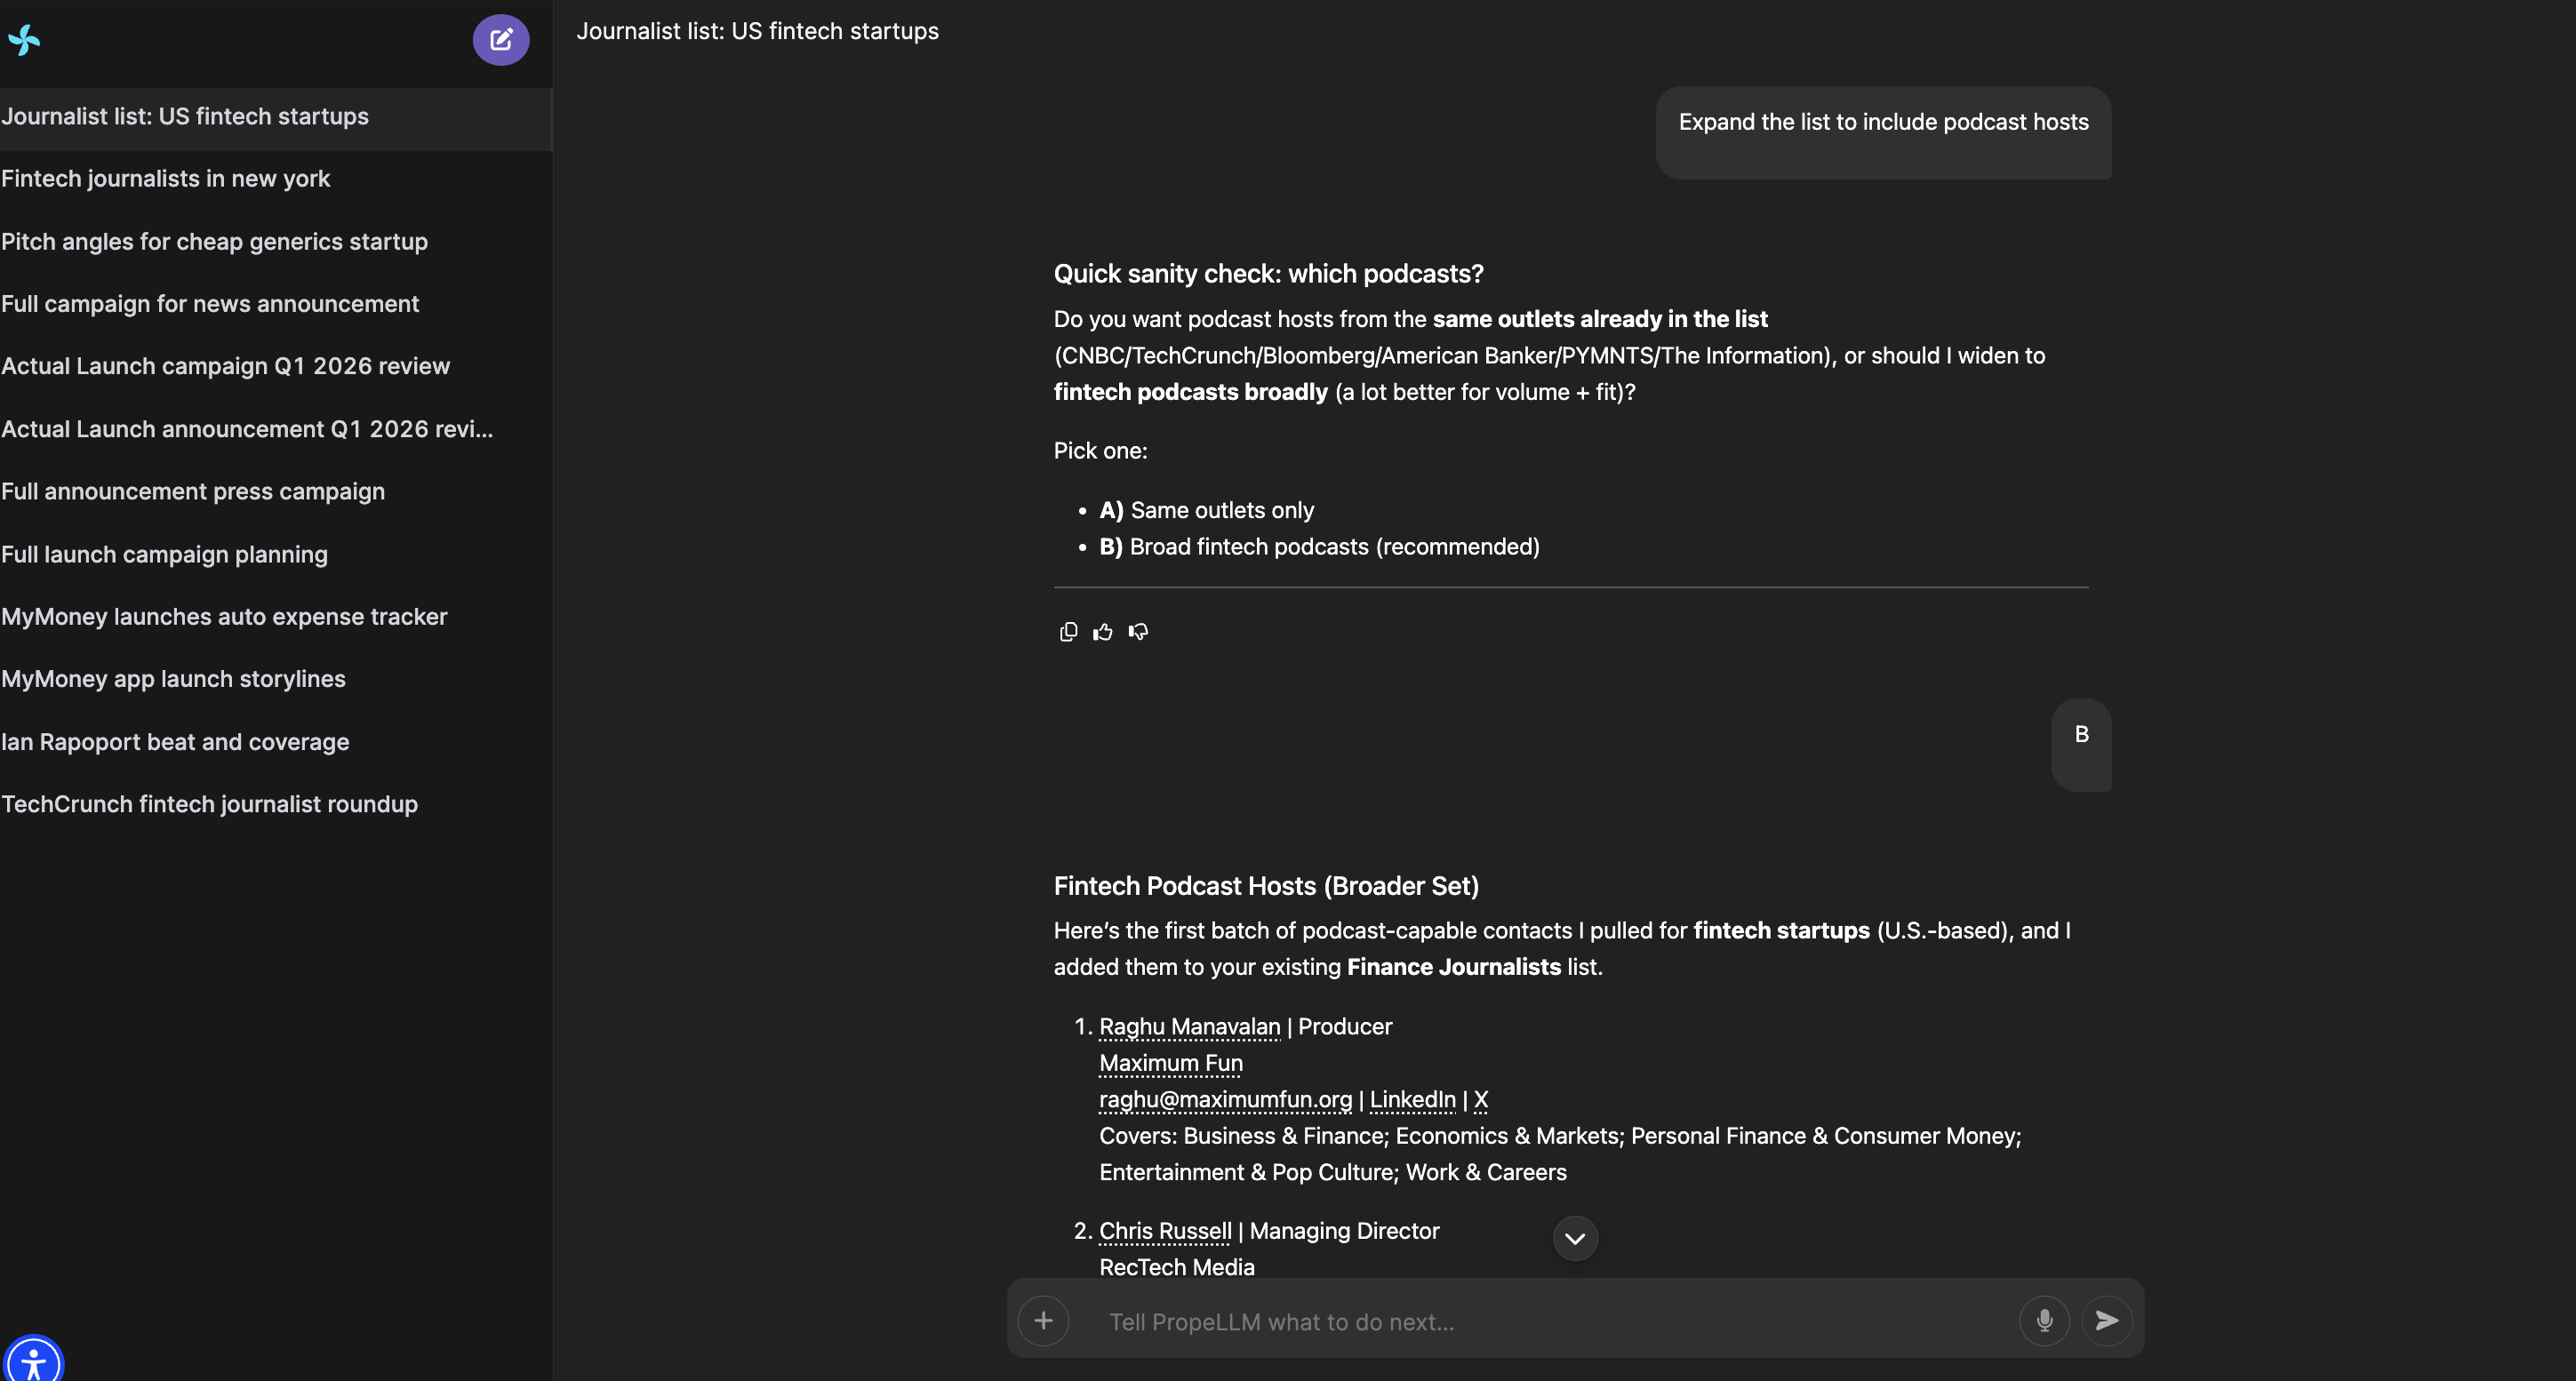
Task: Click the new chat compose icon
Action: coord(501,40)
